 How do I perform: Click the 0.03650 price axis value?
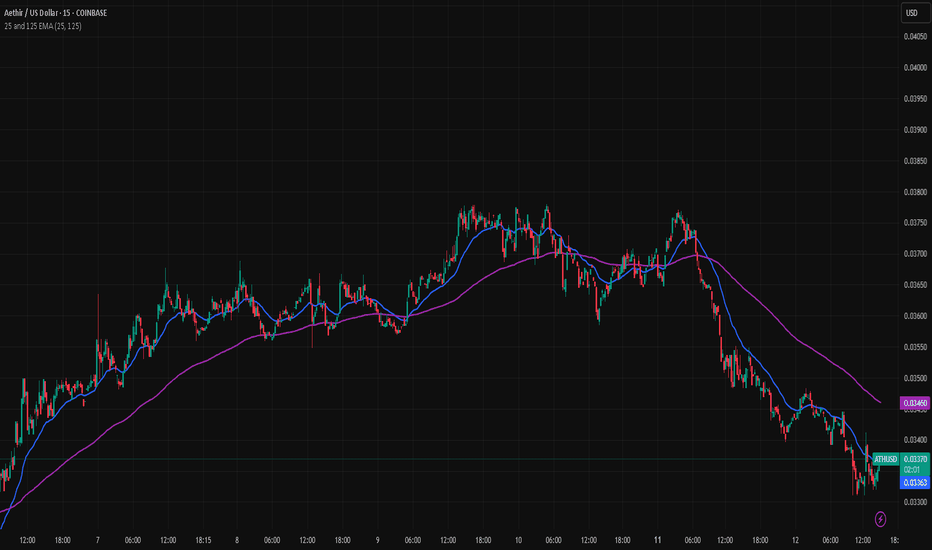coord(915,285)
